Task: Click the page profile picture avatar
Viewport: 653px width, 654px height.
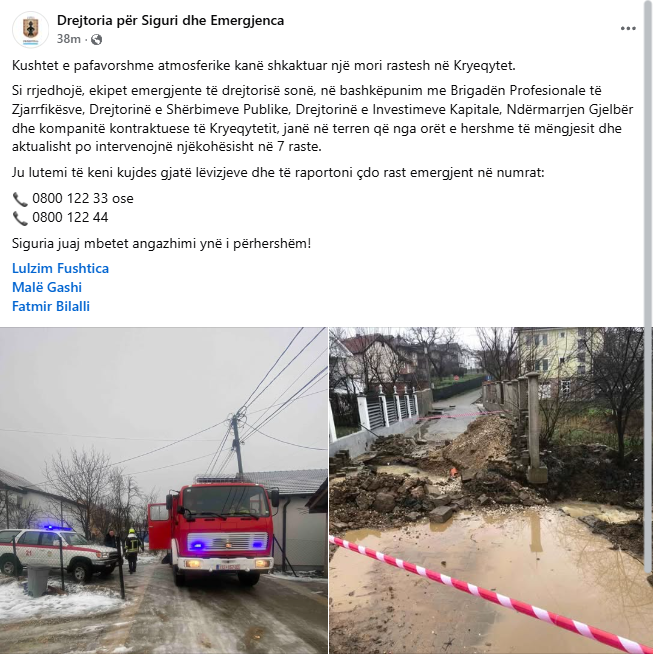Action: click(x=30, y=30)
